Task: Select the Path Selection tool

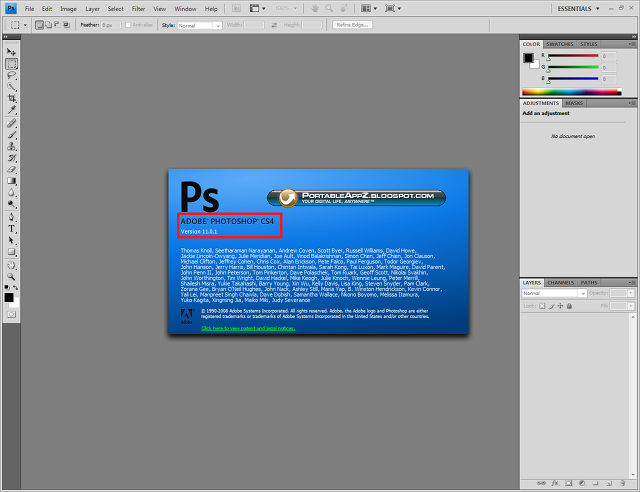Action: [x=11, y=240]
